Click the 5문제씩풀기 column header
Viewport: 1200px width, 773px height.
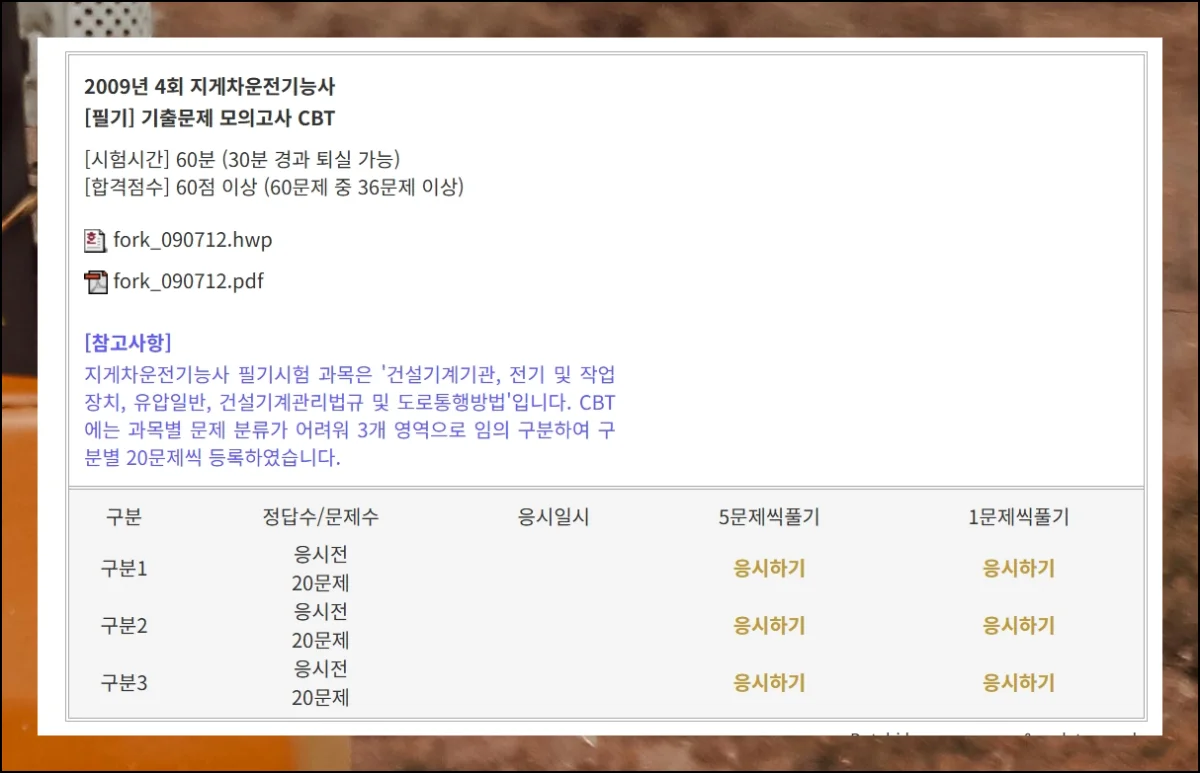pyautogui.click(x=769, y=518)
